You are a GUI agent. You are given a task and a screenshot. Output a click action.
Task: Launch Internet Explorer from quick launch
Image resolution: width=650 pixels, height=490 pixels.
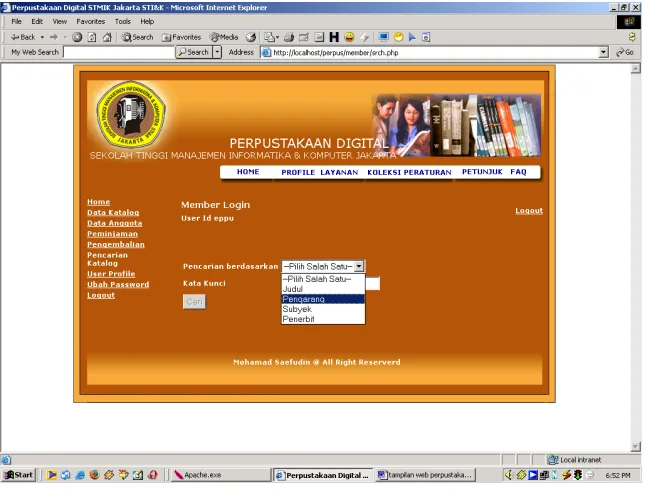click(80, 475)
